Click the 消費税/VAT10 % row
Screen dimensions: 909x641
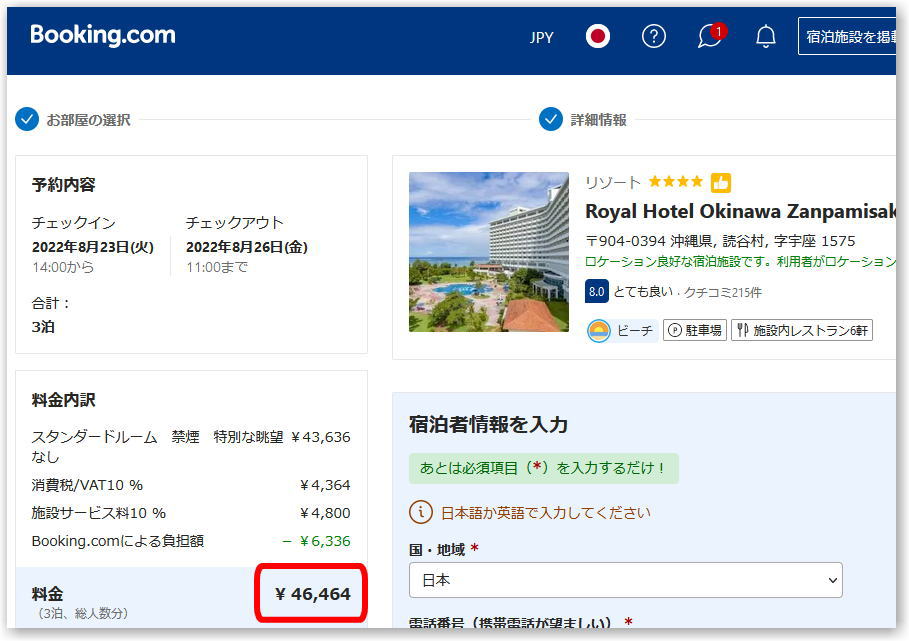point(191,485)
